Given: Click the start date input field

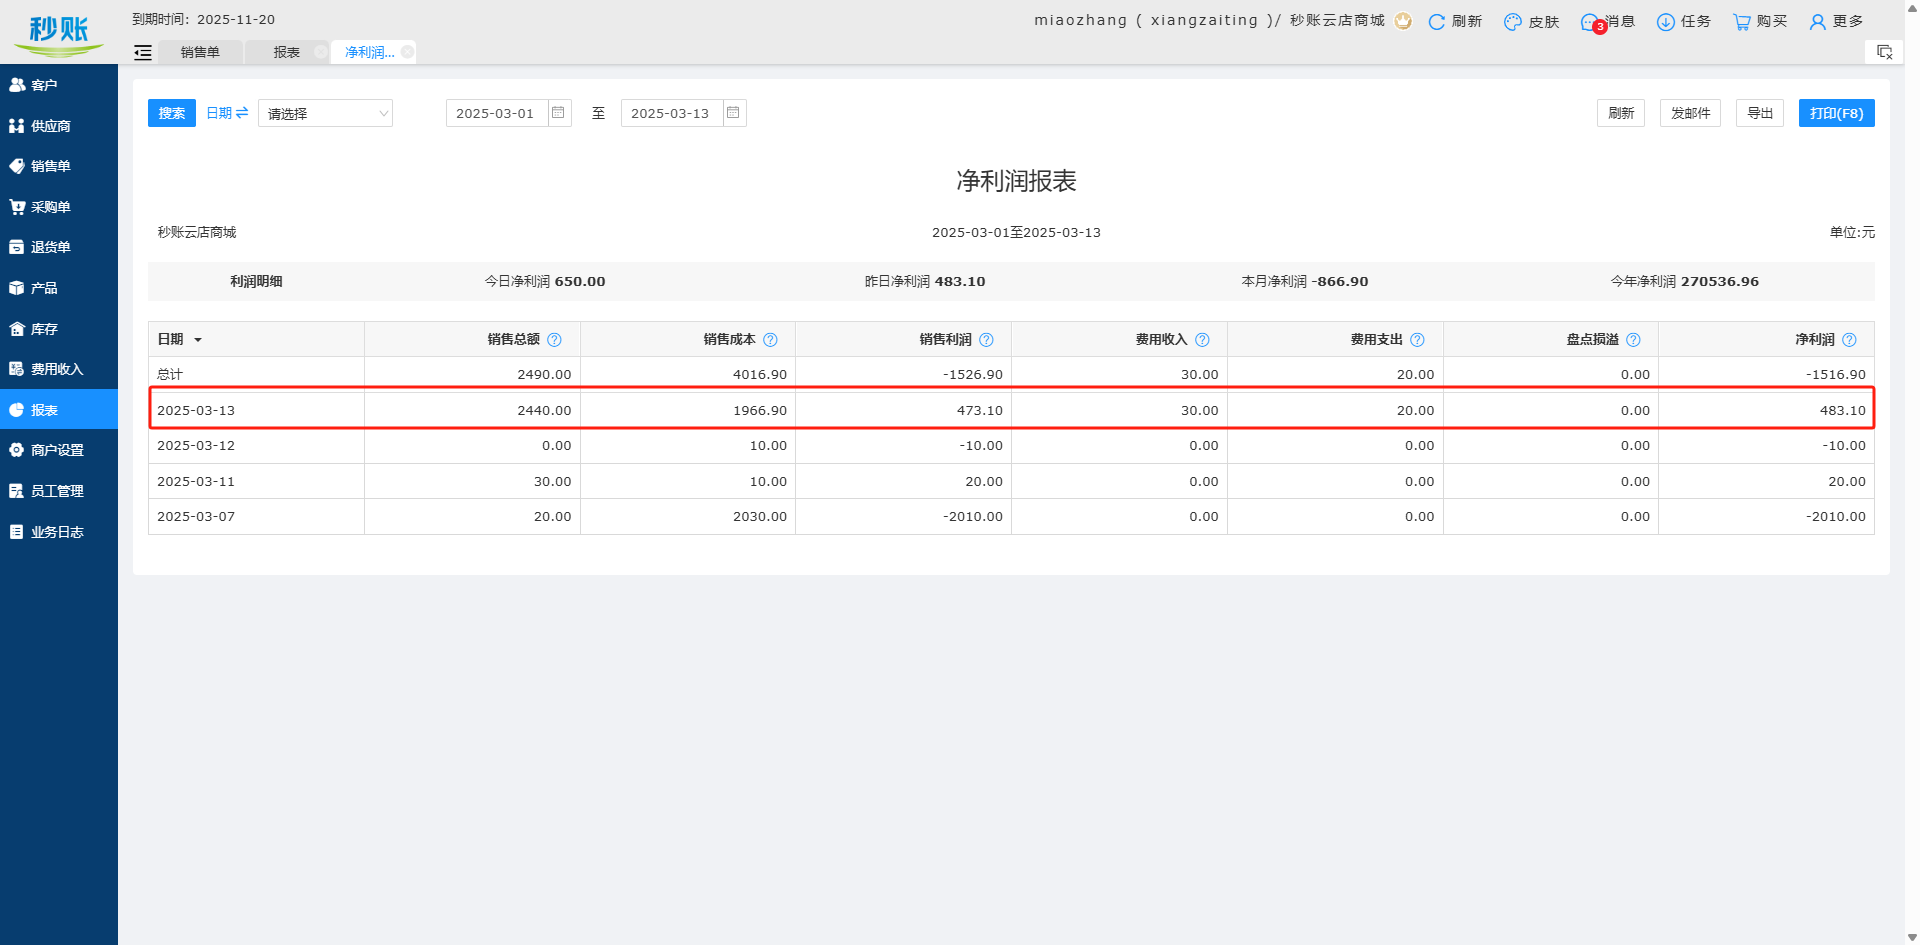Looking at the screenshot, I should point(496,113).
